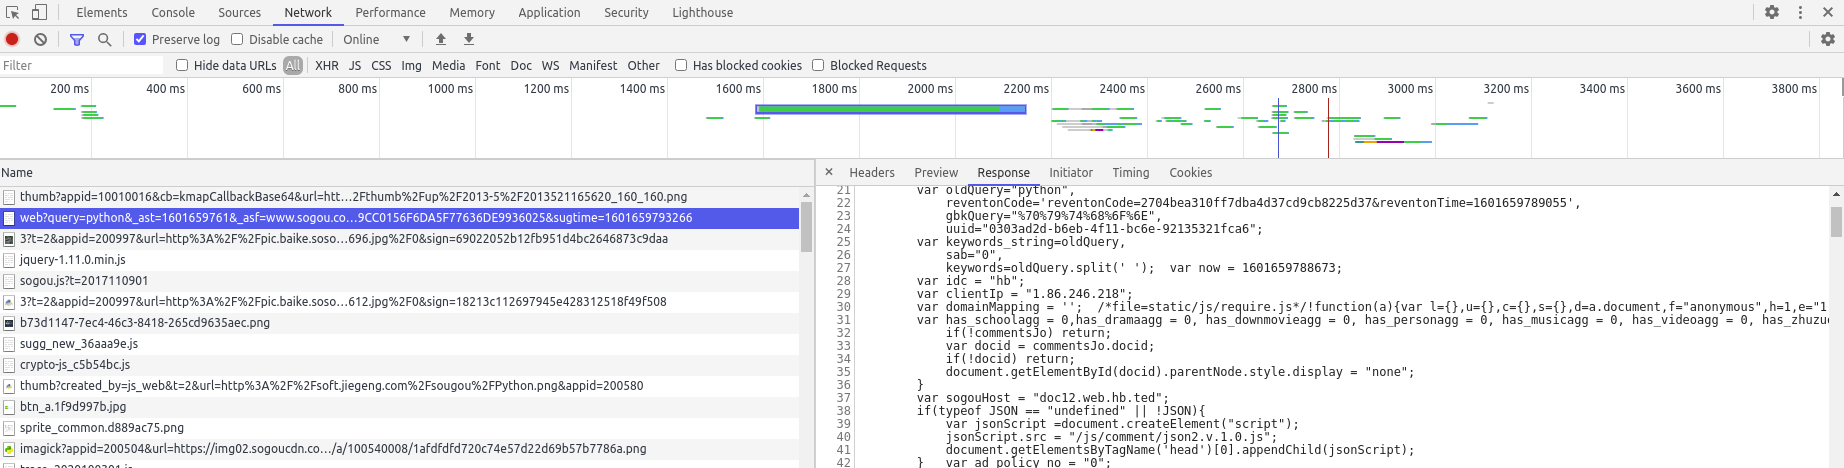
Task: Select the thumb?appid=10010016 request
Action: tap(400, 196)
